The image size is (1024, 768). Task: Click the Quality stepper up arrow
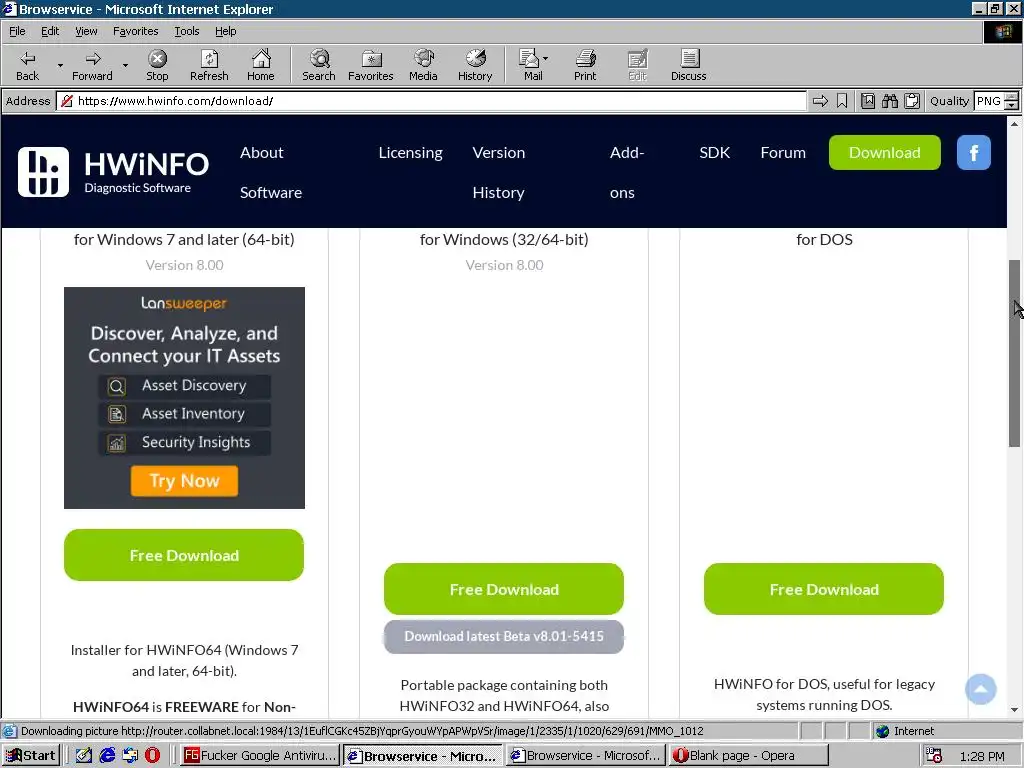click(1012, 97)
